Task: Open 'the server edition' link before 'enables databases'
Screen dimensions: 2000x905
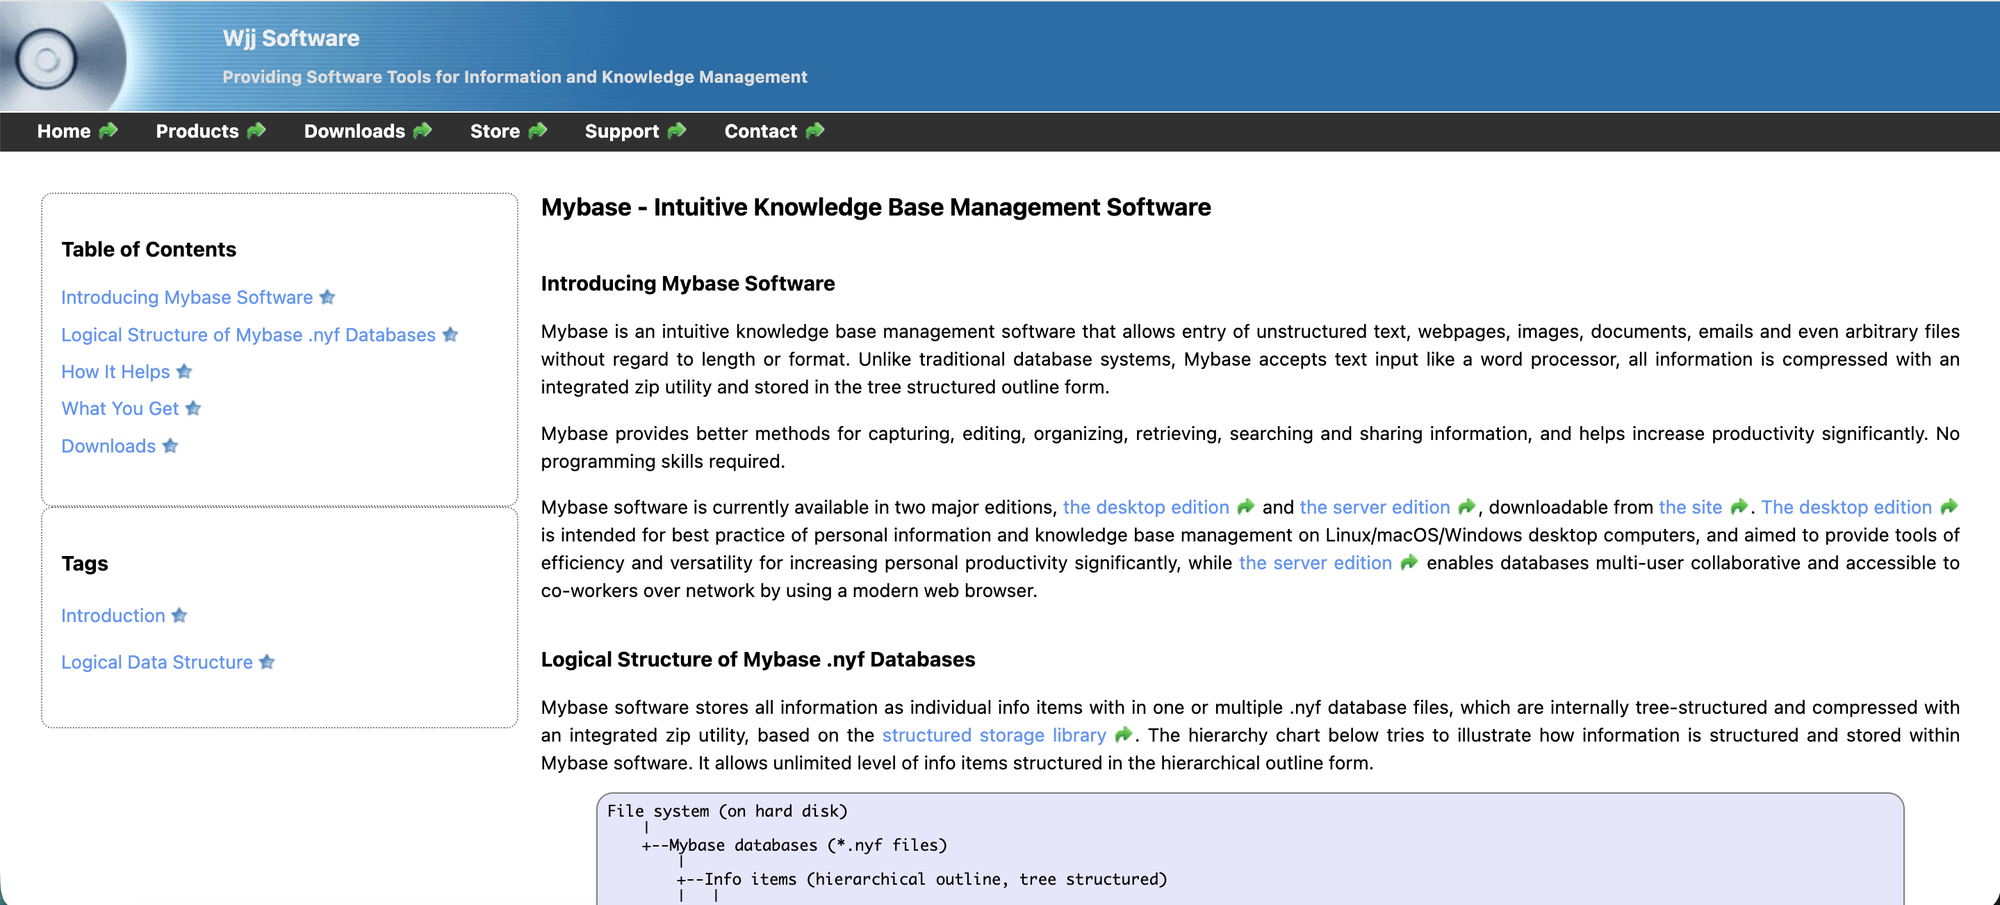Action: click(1316, 563)
